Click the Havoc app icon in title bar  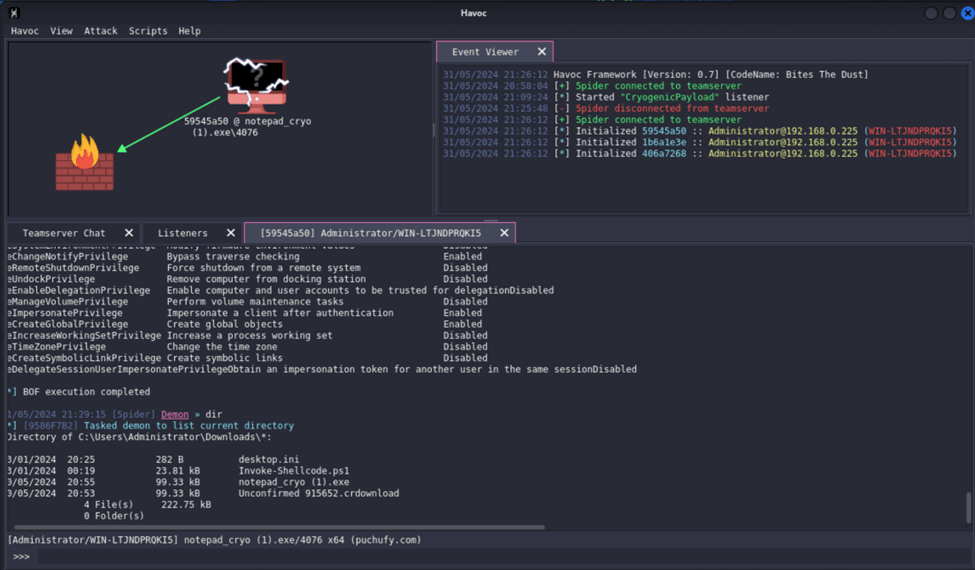[14, 13]
